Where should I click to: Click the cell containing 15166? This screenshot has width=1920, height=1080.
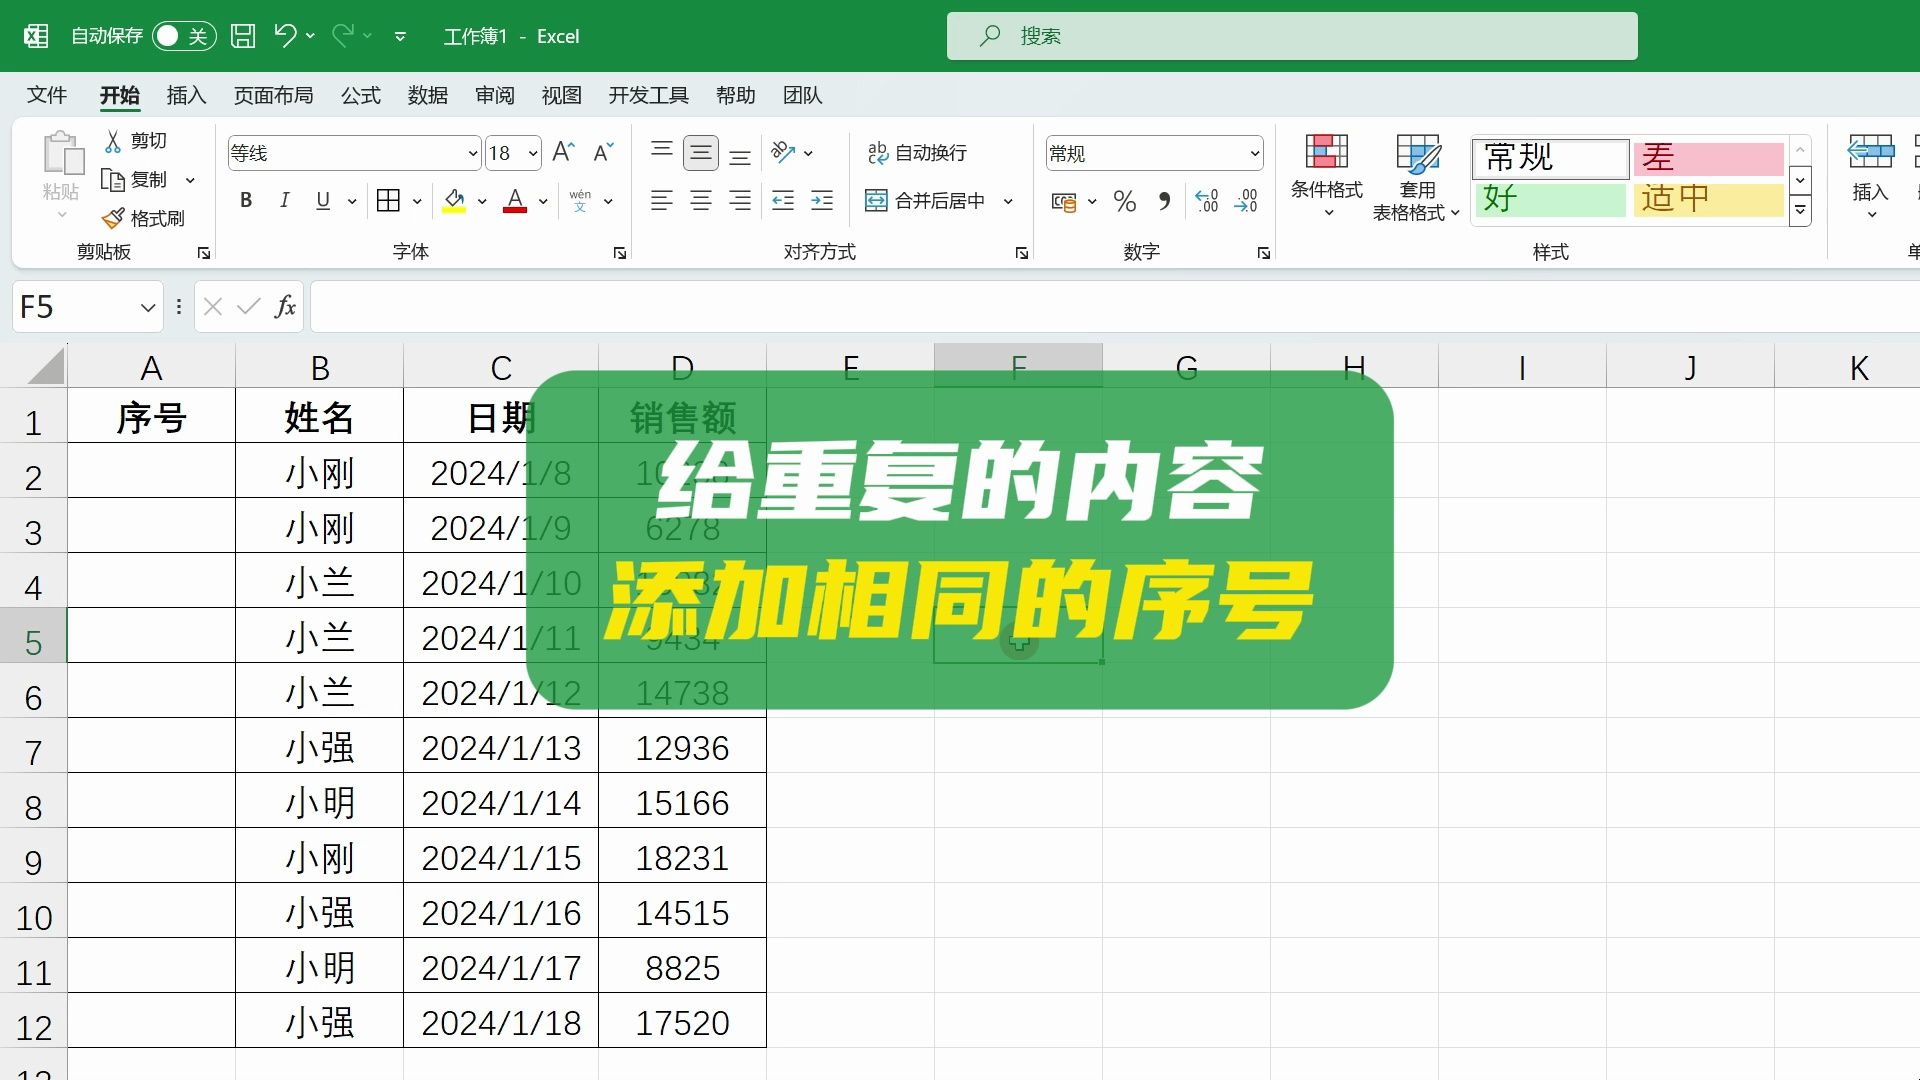pos(682,803)
